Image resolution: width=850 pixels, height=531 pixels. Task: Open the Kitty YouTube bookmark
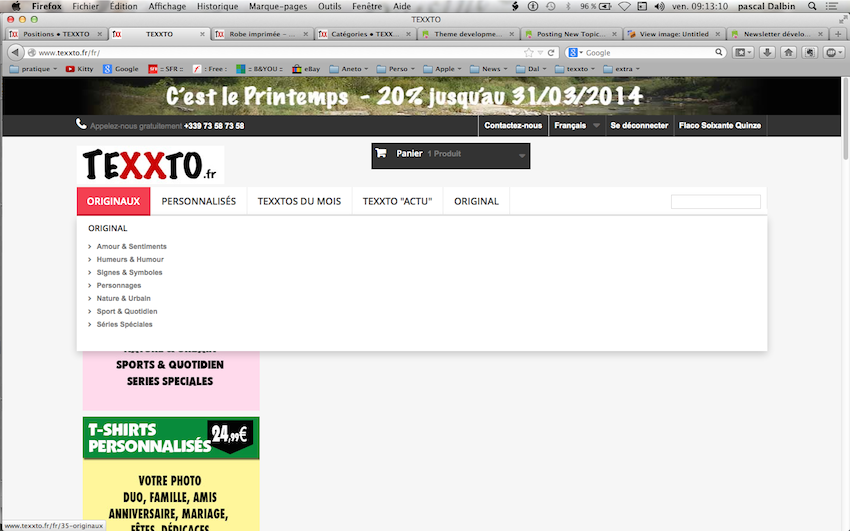(x=79, y=69)
